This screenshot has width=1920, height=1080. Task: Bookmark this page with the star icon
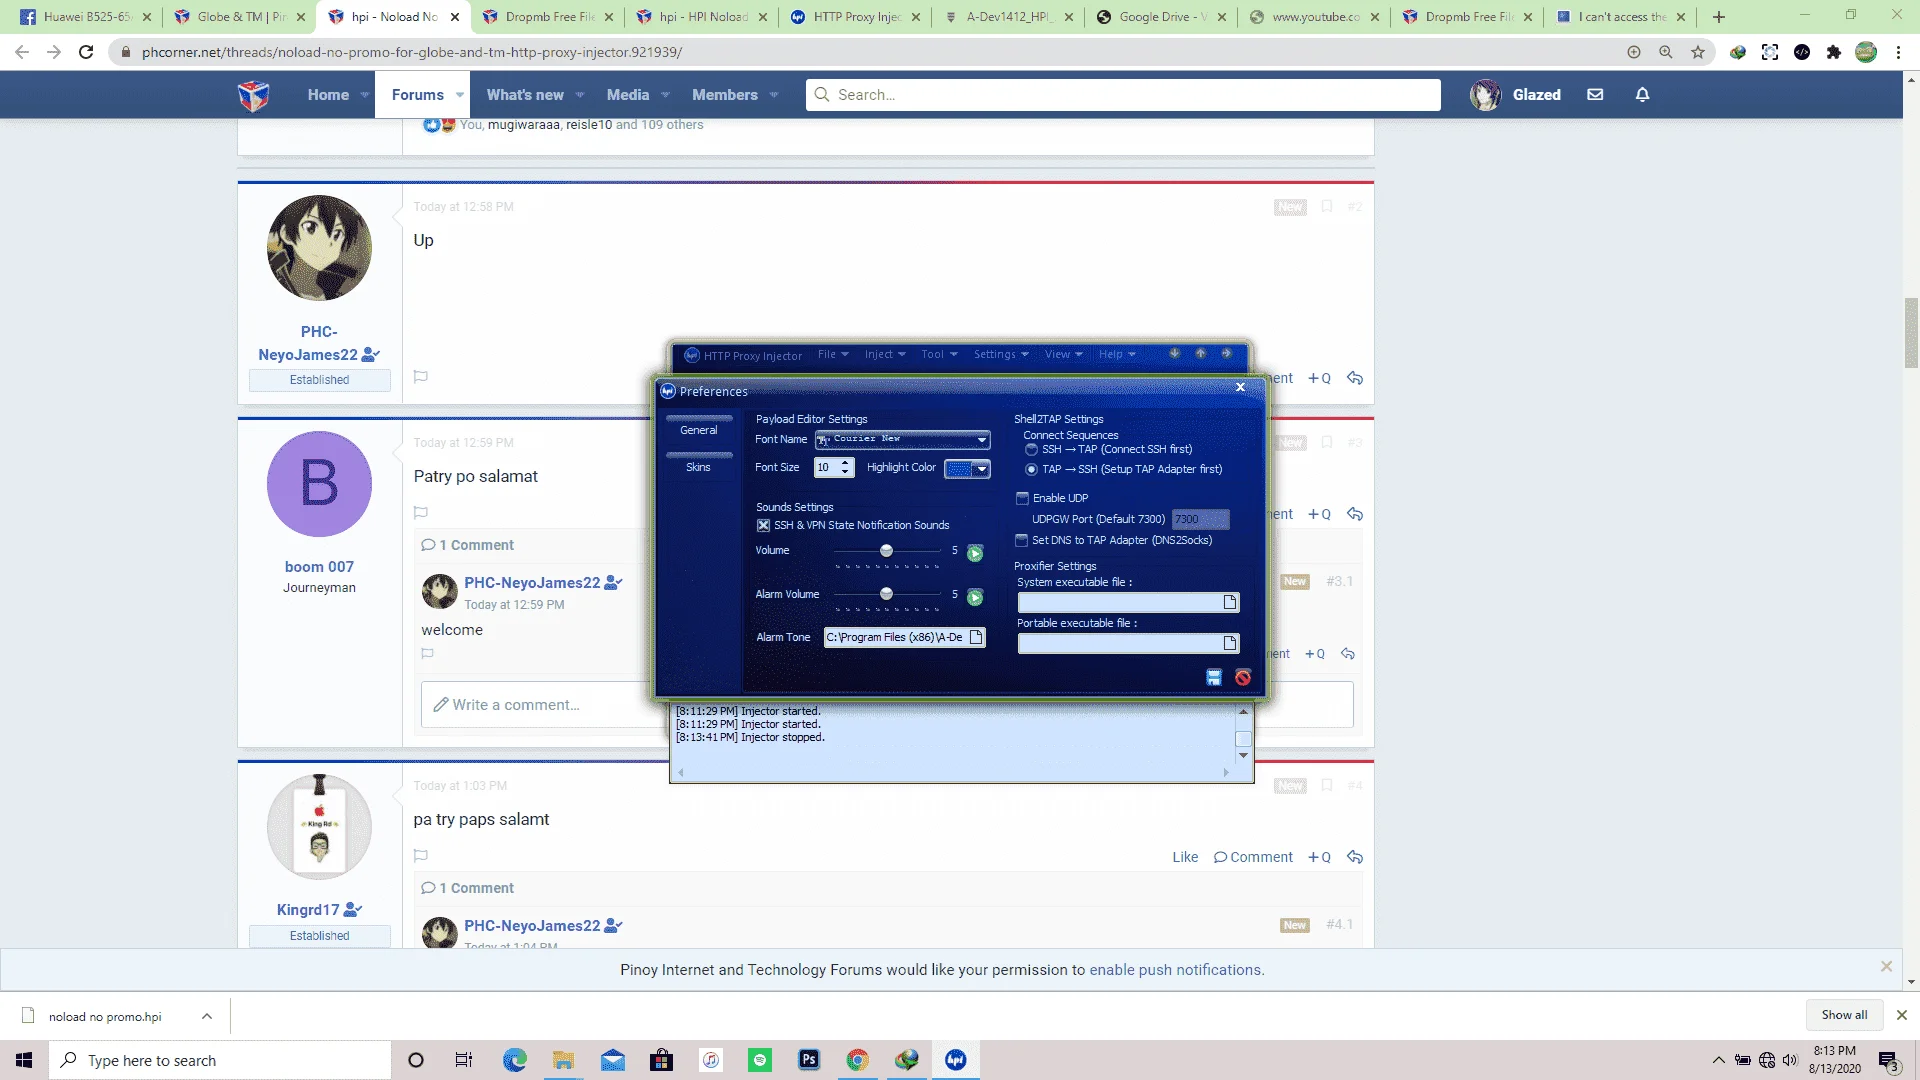pyautogui.click(x=1698, y=52)
